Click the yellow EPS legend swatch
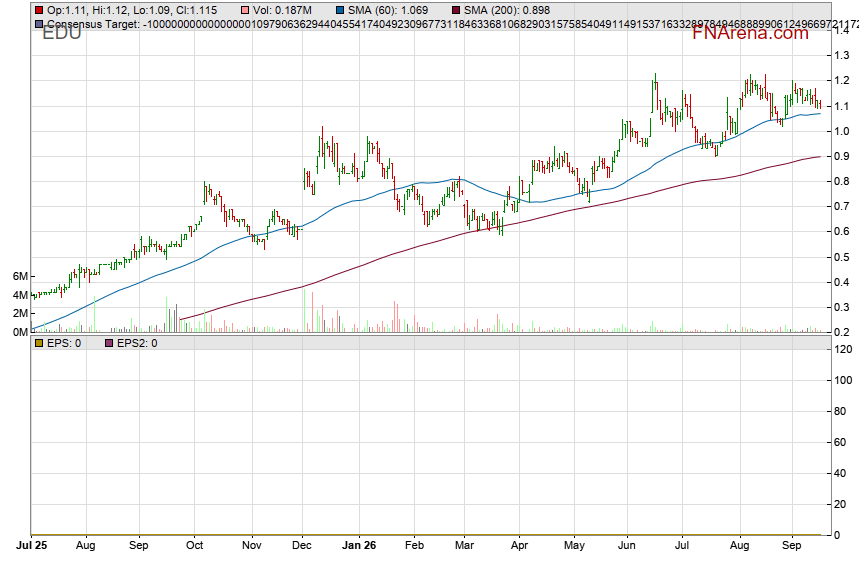Viewport: 859px width, 566px height. click(39, 344)
